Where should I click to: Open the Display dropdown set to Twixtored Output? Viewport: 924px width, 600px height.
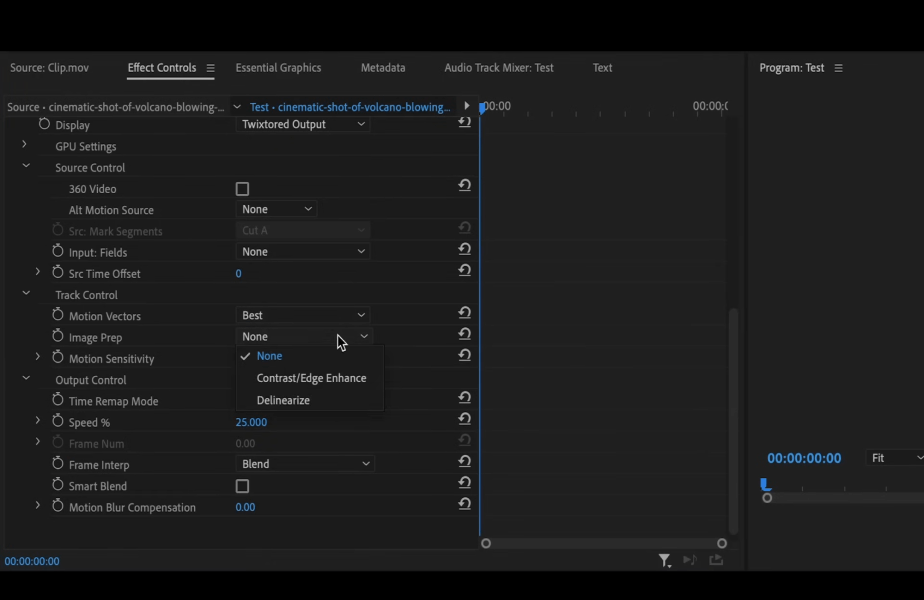tap(303, 124)
